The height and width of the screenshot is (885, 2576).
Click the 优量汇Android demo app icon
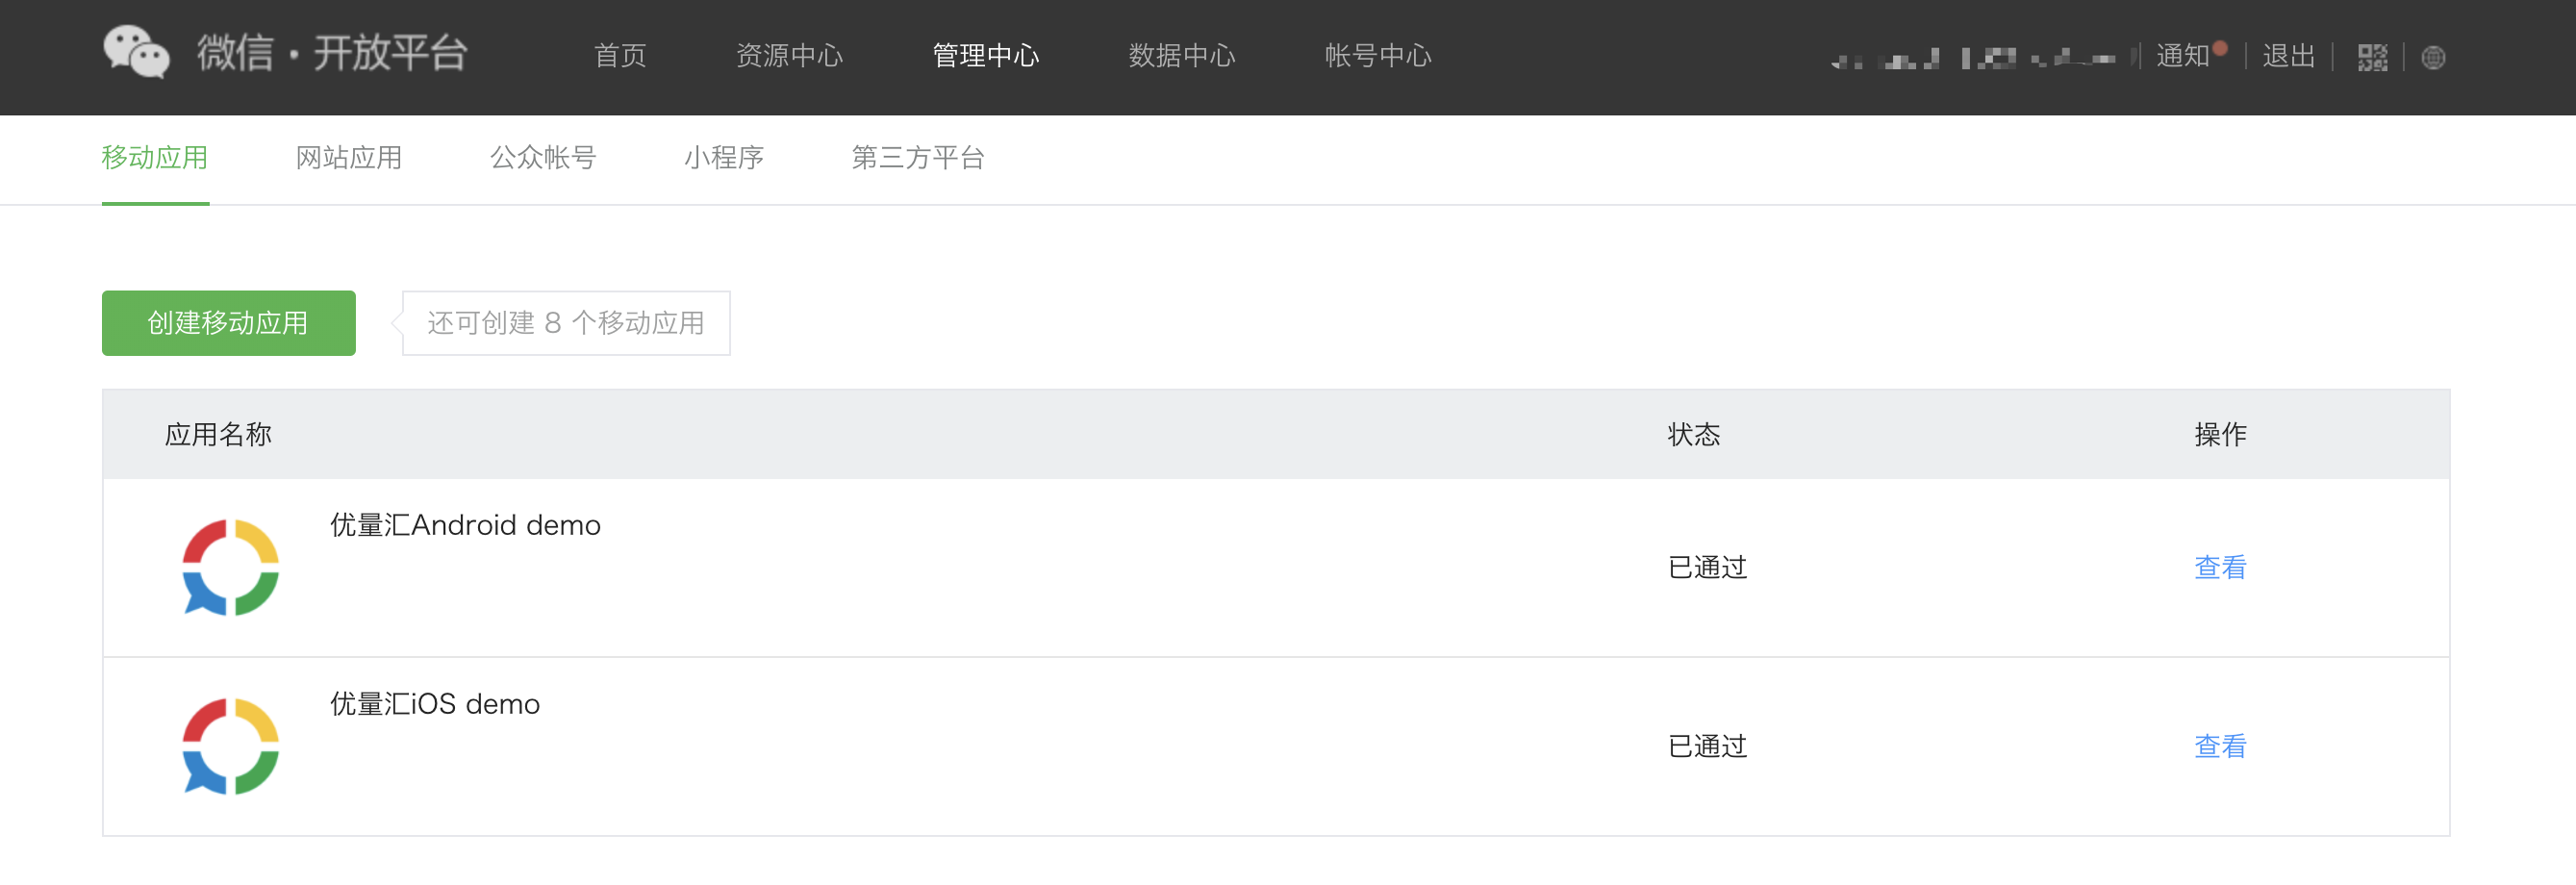[230, 567]
